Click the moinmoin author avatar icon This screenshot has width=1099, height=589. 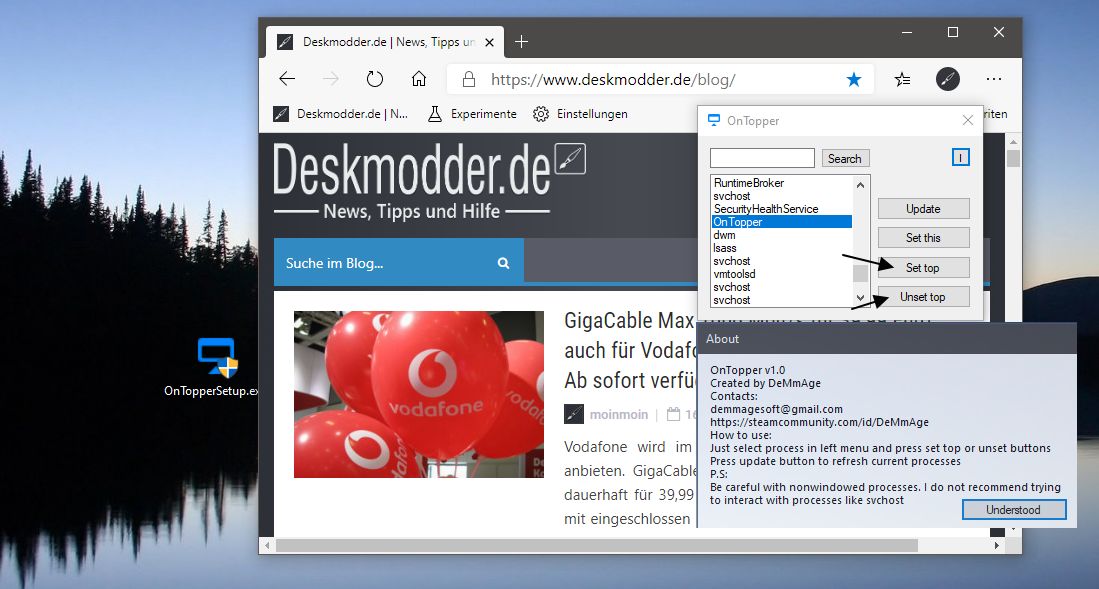click(574, 414)
